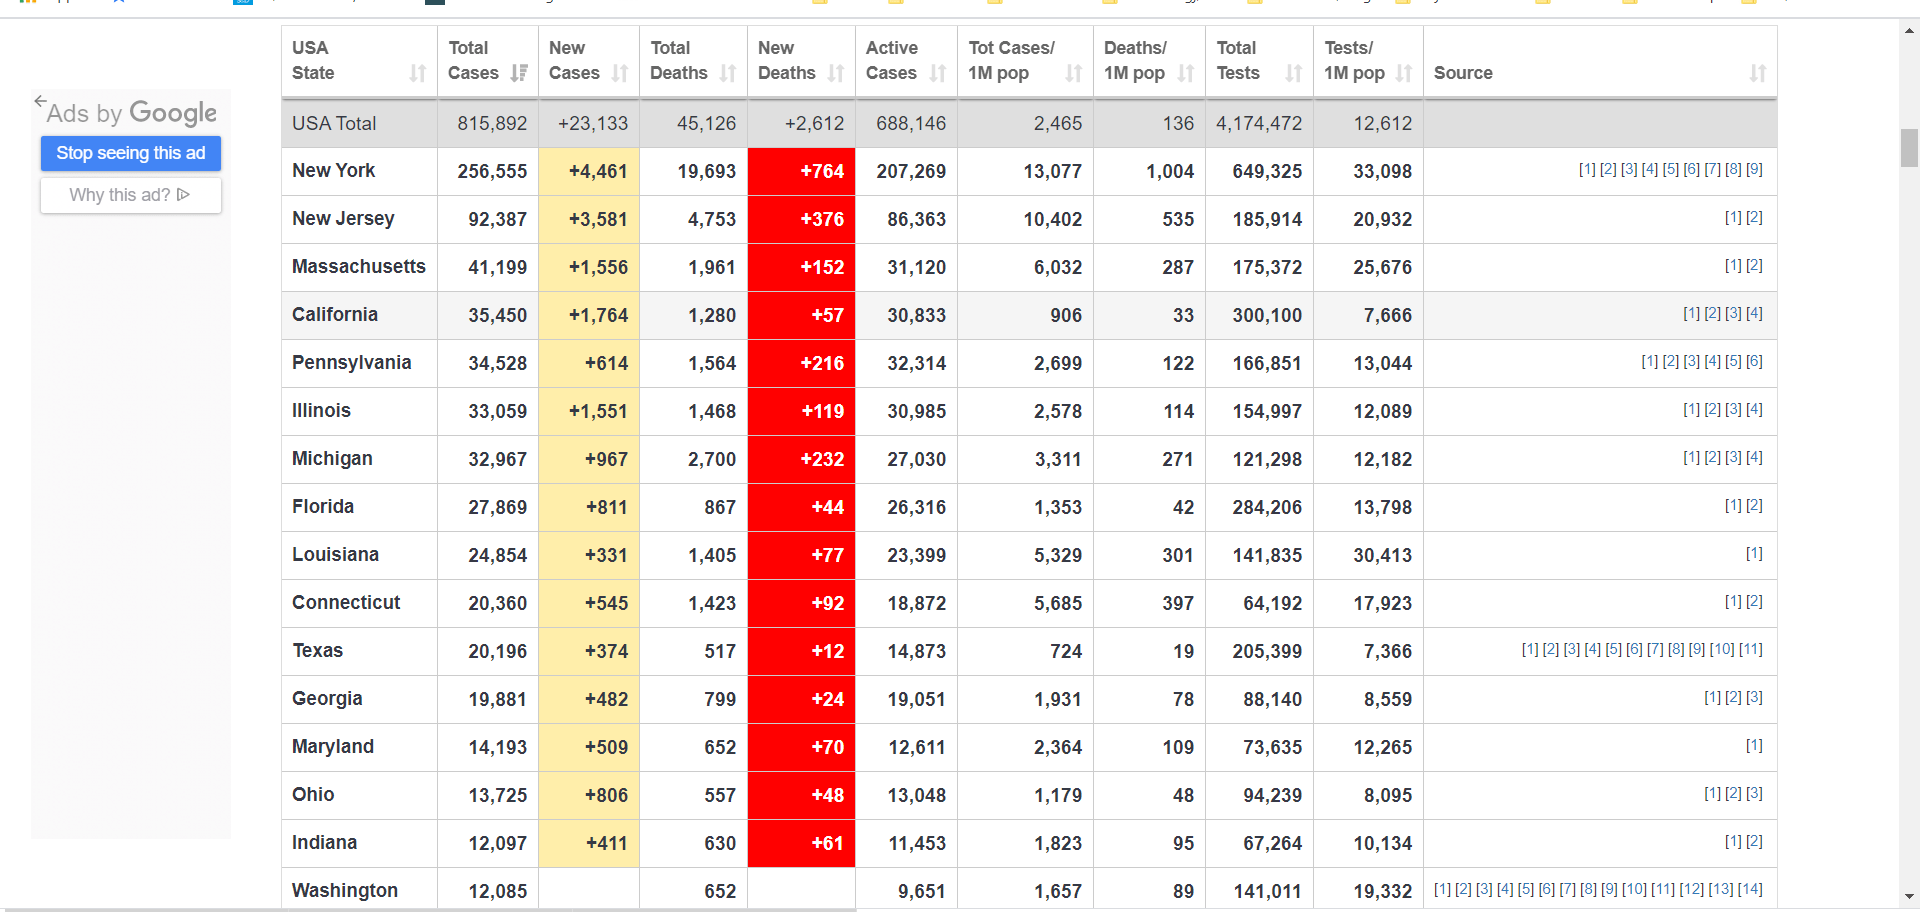Image resolution: width=1920 pixels, height=912 pixels.
Task: Sort by Tot Cases/1M pop icon
Action: click(1074, 73)
